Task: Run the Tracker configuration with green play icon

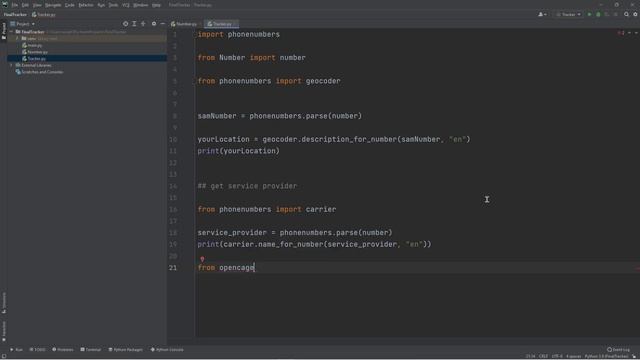Action: tap(589, 15)
